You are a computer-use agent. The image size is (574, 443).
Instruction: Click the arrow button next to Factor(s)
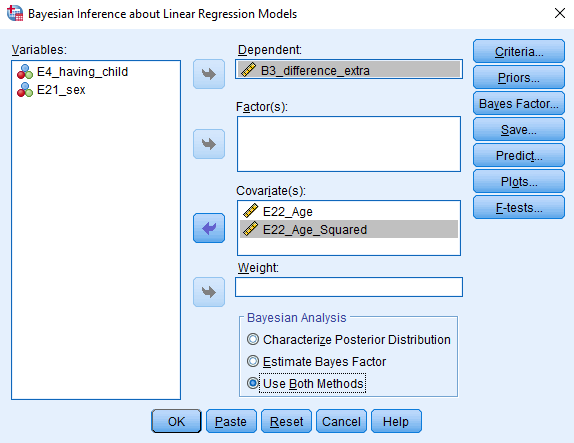(209, 144)
